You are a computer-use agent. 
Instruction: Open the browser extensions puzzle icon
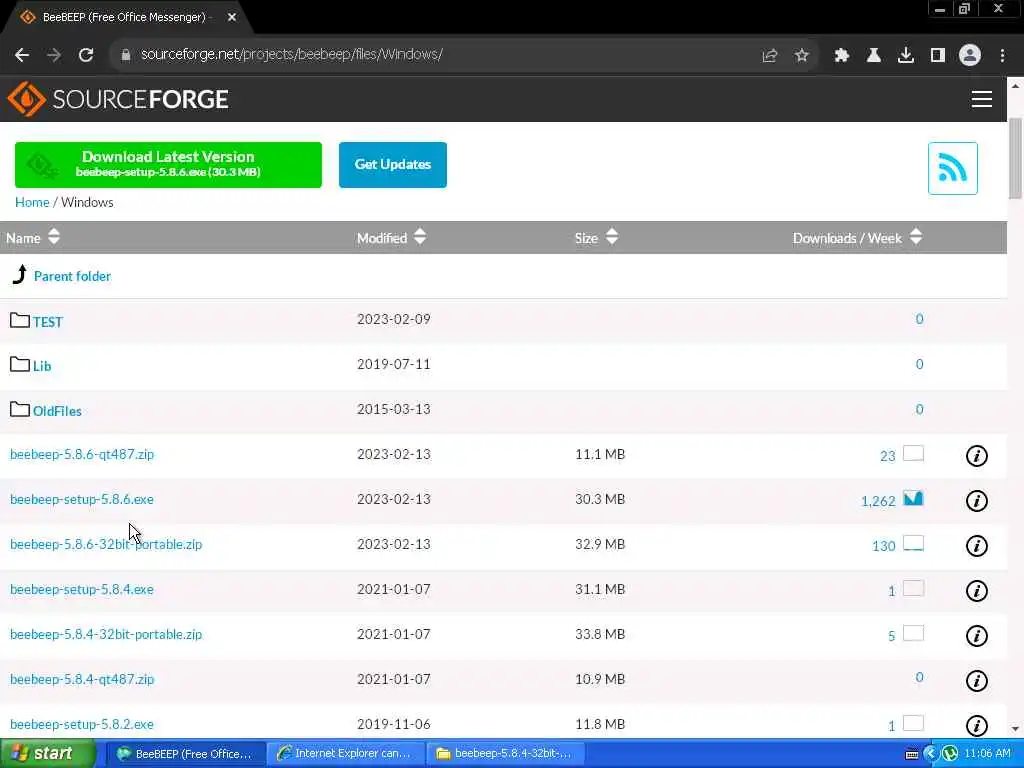click(x=842, y=56)
